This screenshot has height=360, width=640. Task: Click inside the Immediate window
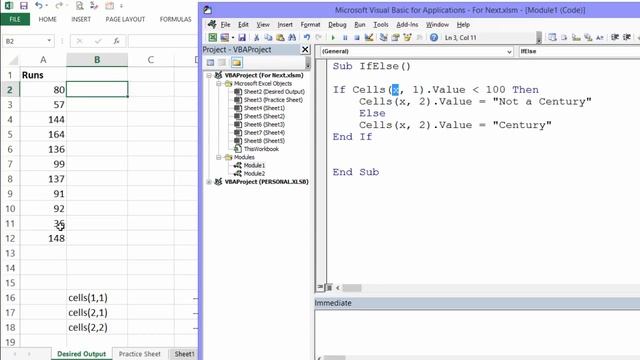click(x=477, y=333)
